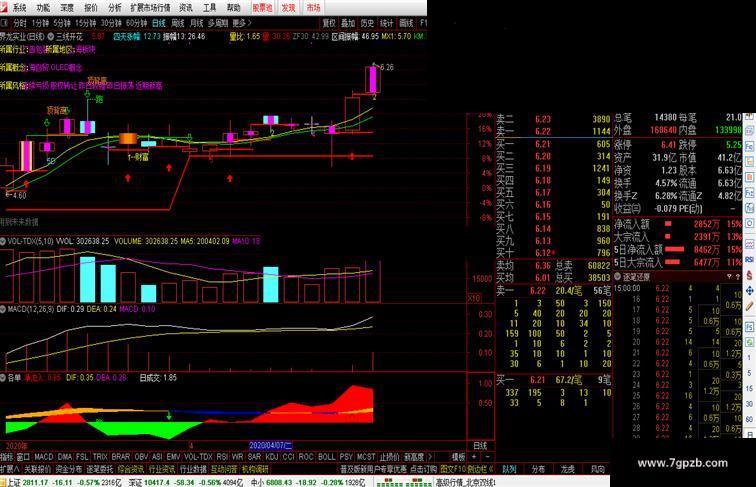Expand the 逐笔还原 panel dropdown
The height and width of the screenshot is (487, 756).
617,277
